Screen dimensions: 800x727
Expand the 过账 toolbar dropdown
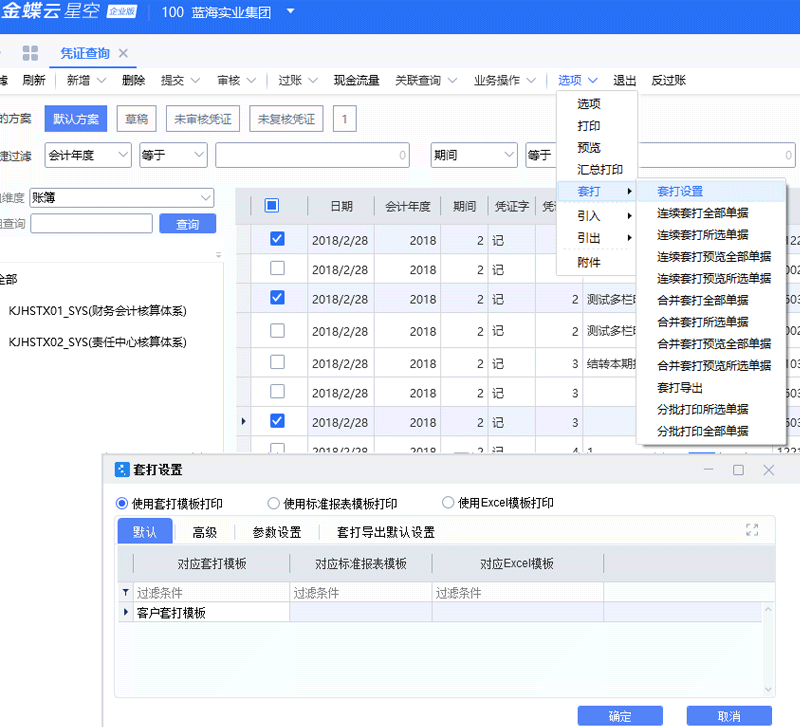point(313,81)
